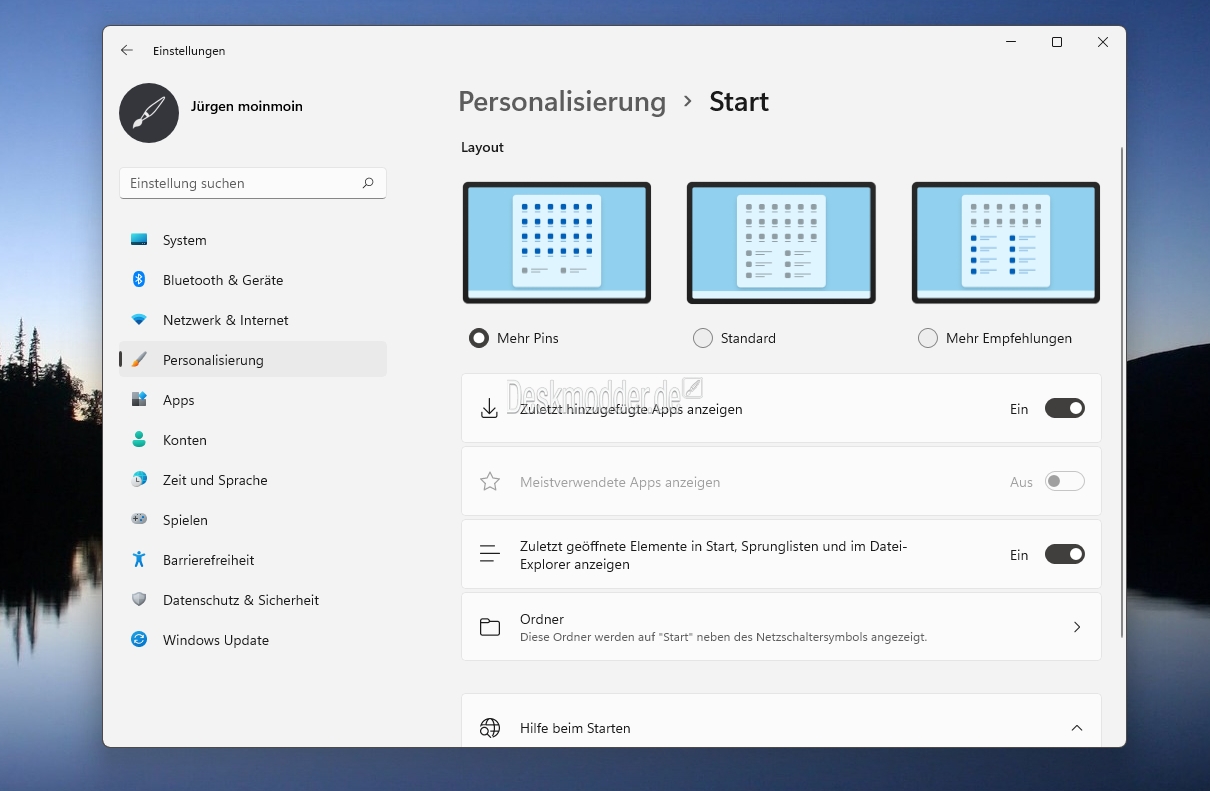Screen dimensions: 1210x791
Task: Open Ordner settings via chevron arrow
Action: point(1077,627)
